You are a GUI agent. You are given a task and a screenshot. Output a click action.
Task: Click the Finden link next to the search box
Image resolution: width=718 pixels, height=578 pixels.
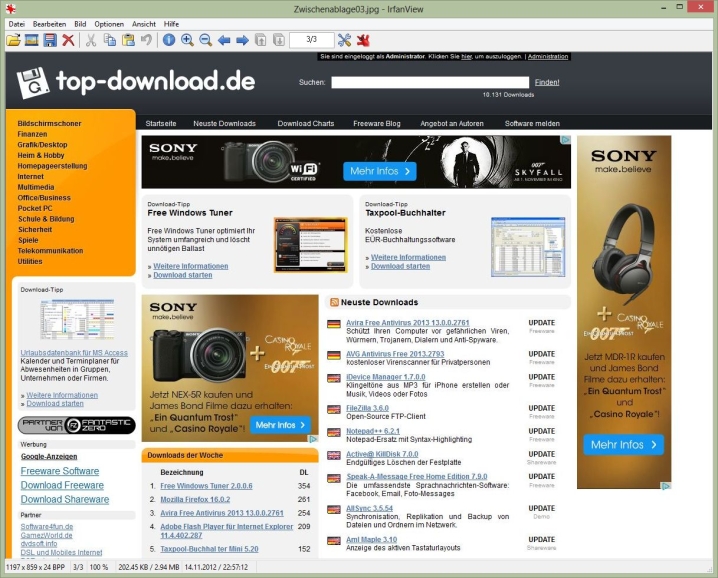(547, 82)
